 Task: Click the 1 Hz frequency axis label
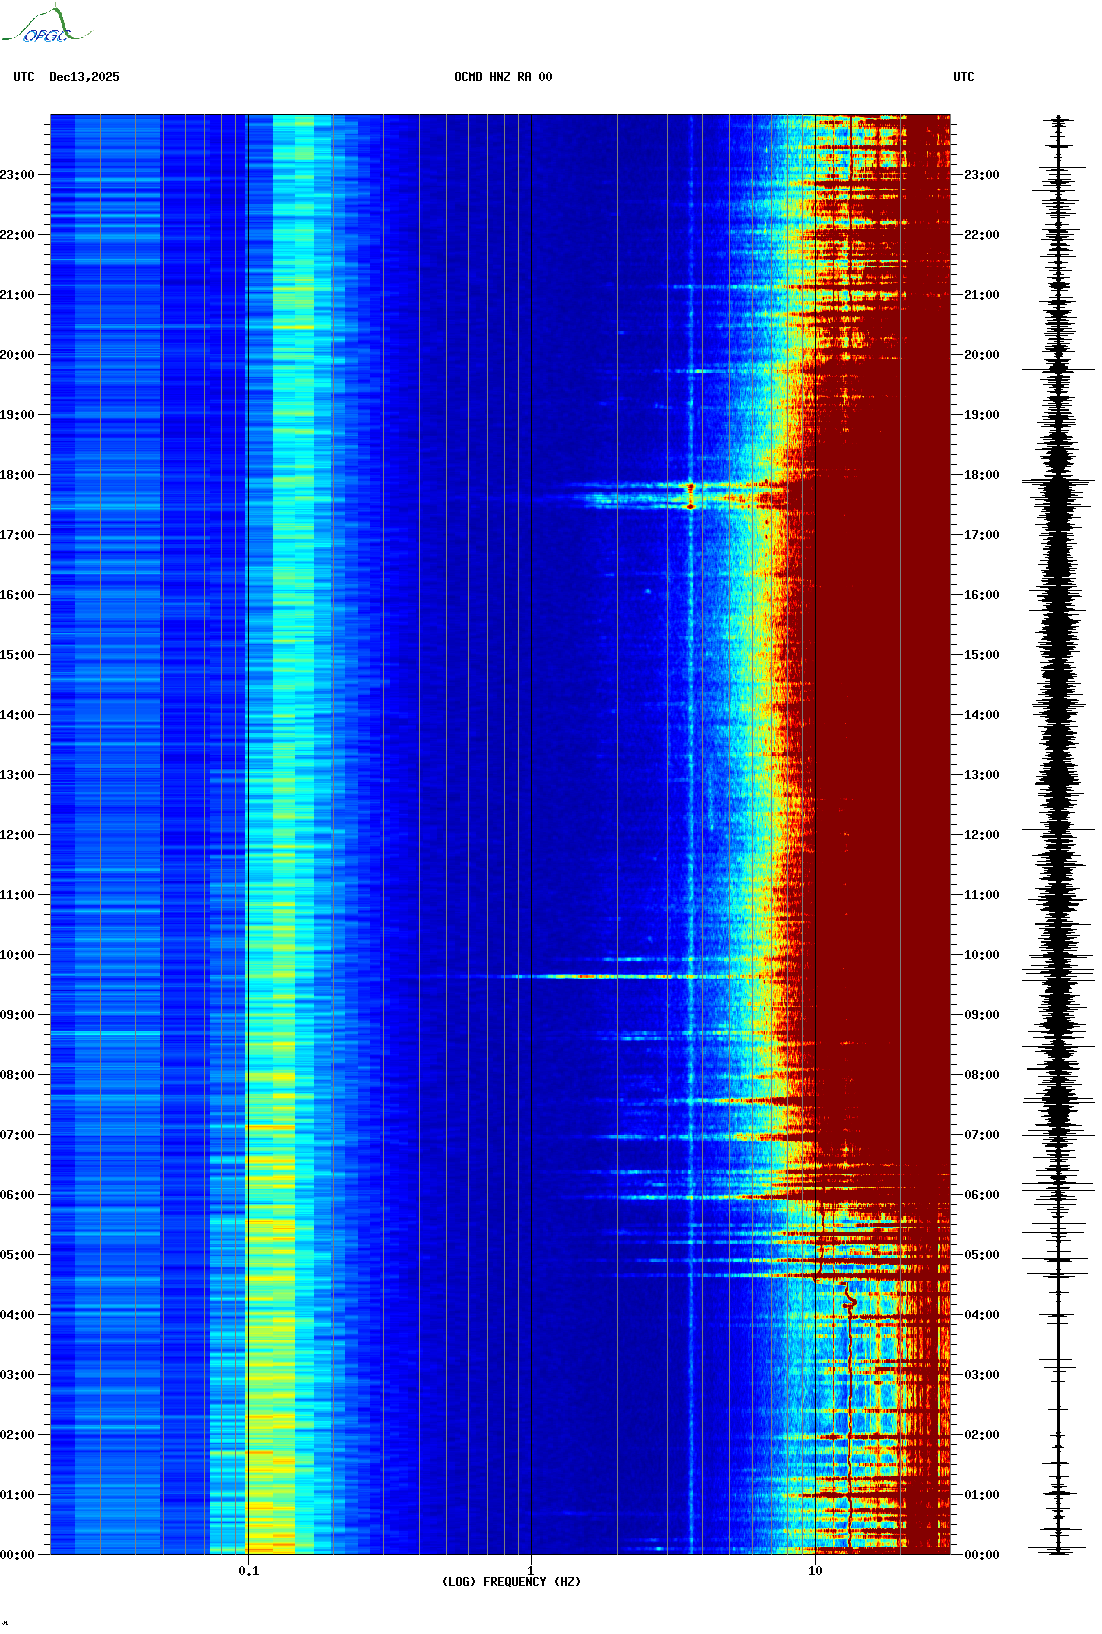click(x=530, y=1570)
